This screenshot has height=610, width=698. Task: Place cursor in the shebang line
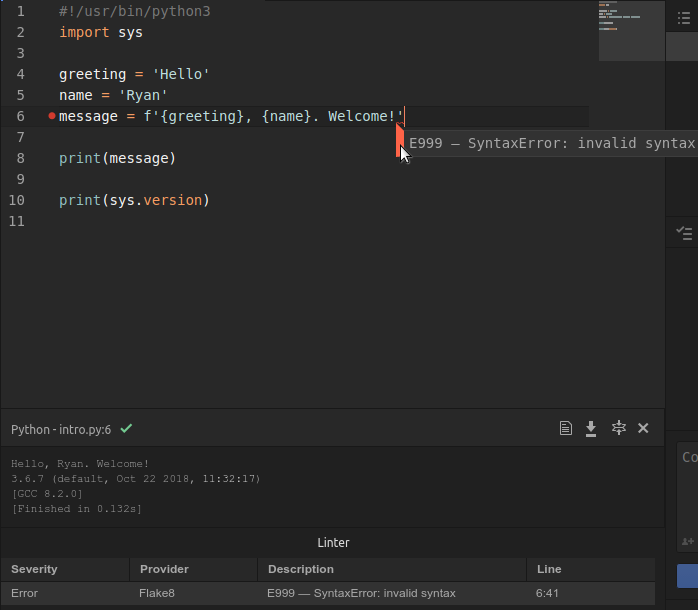point(134,12)
